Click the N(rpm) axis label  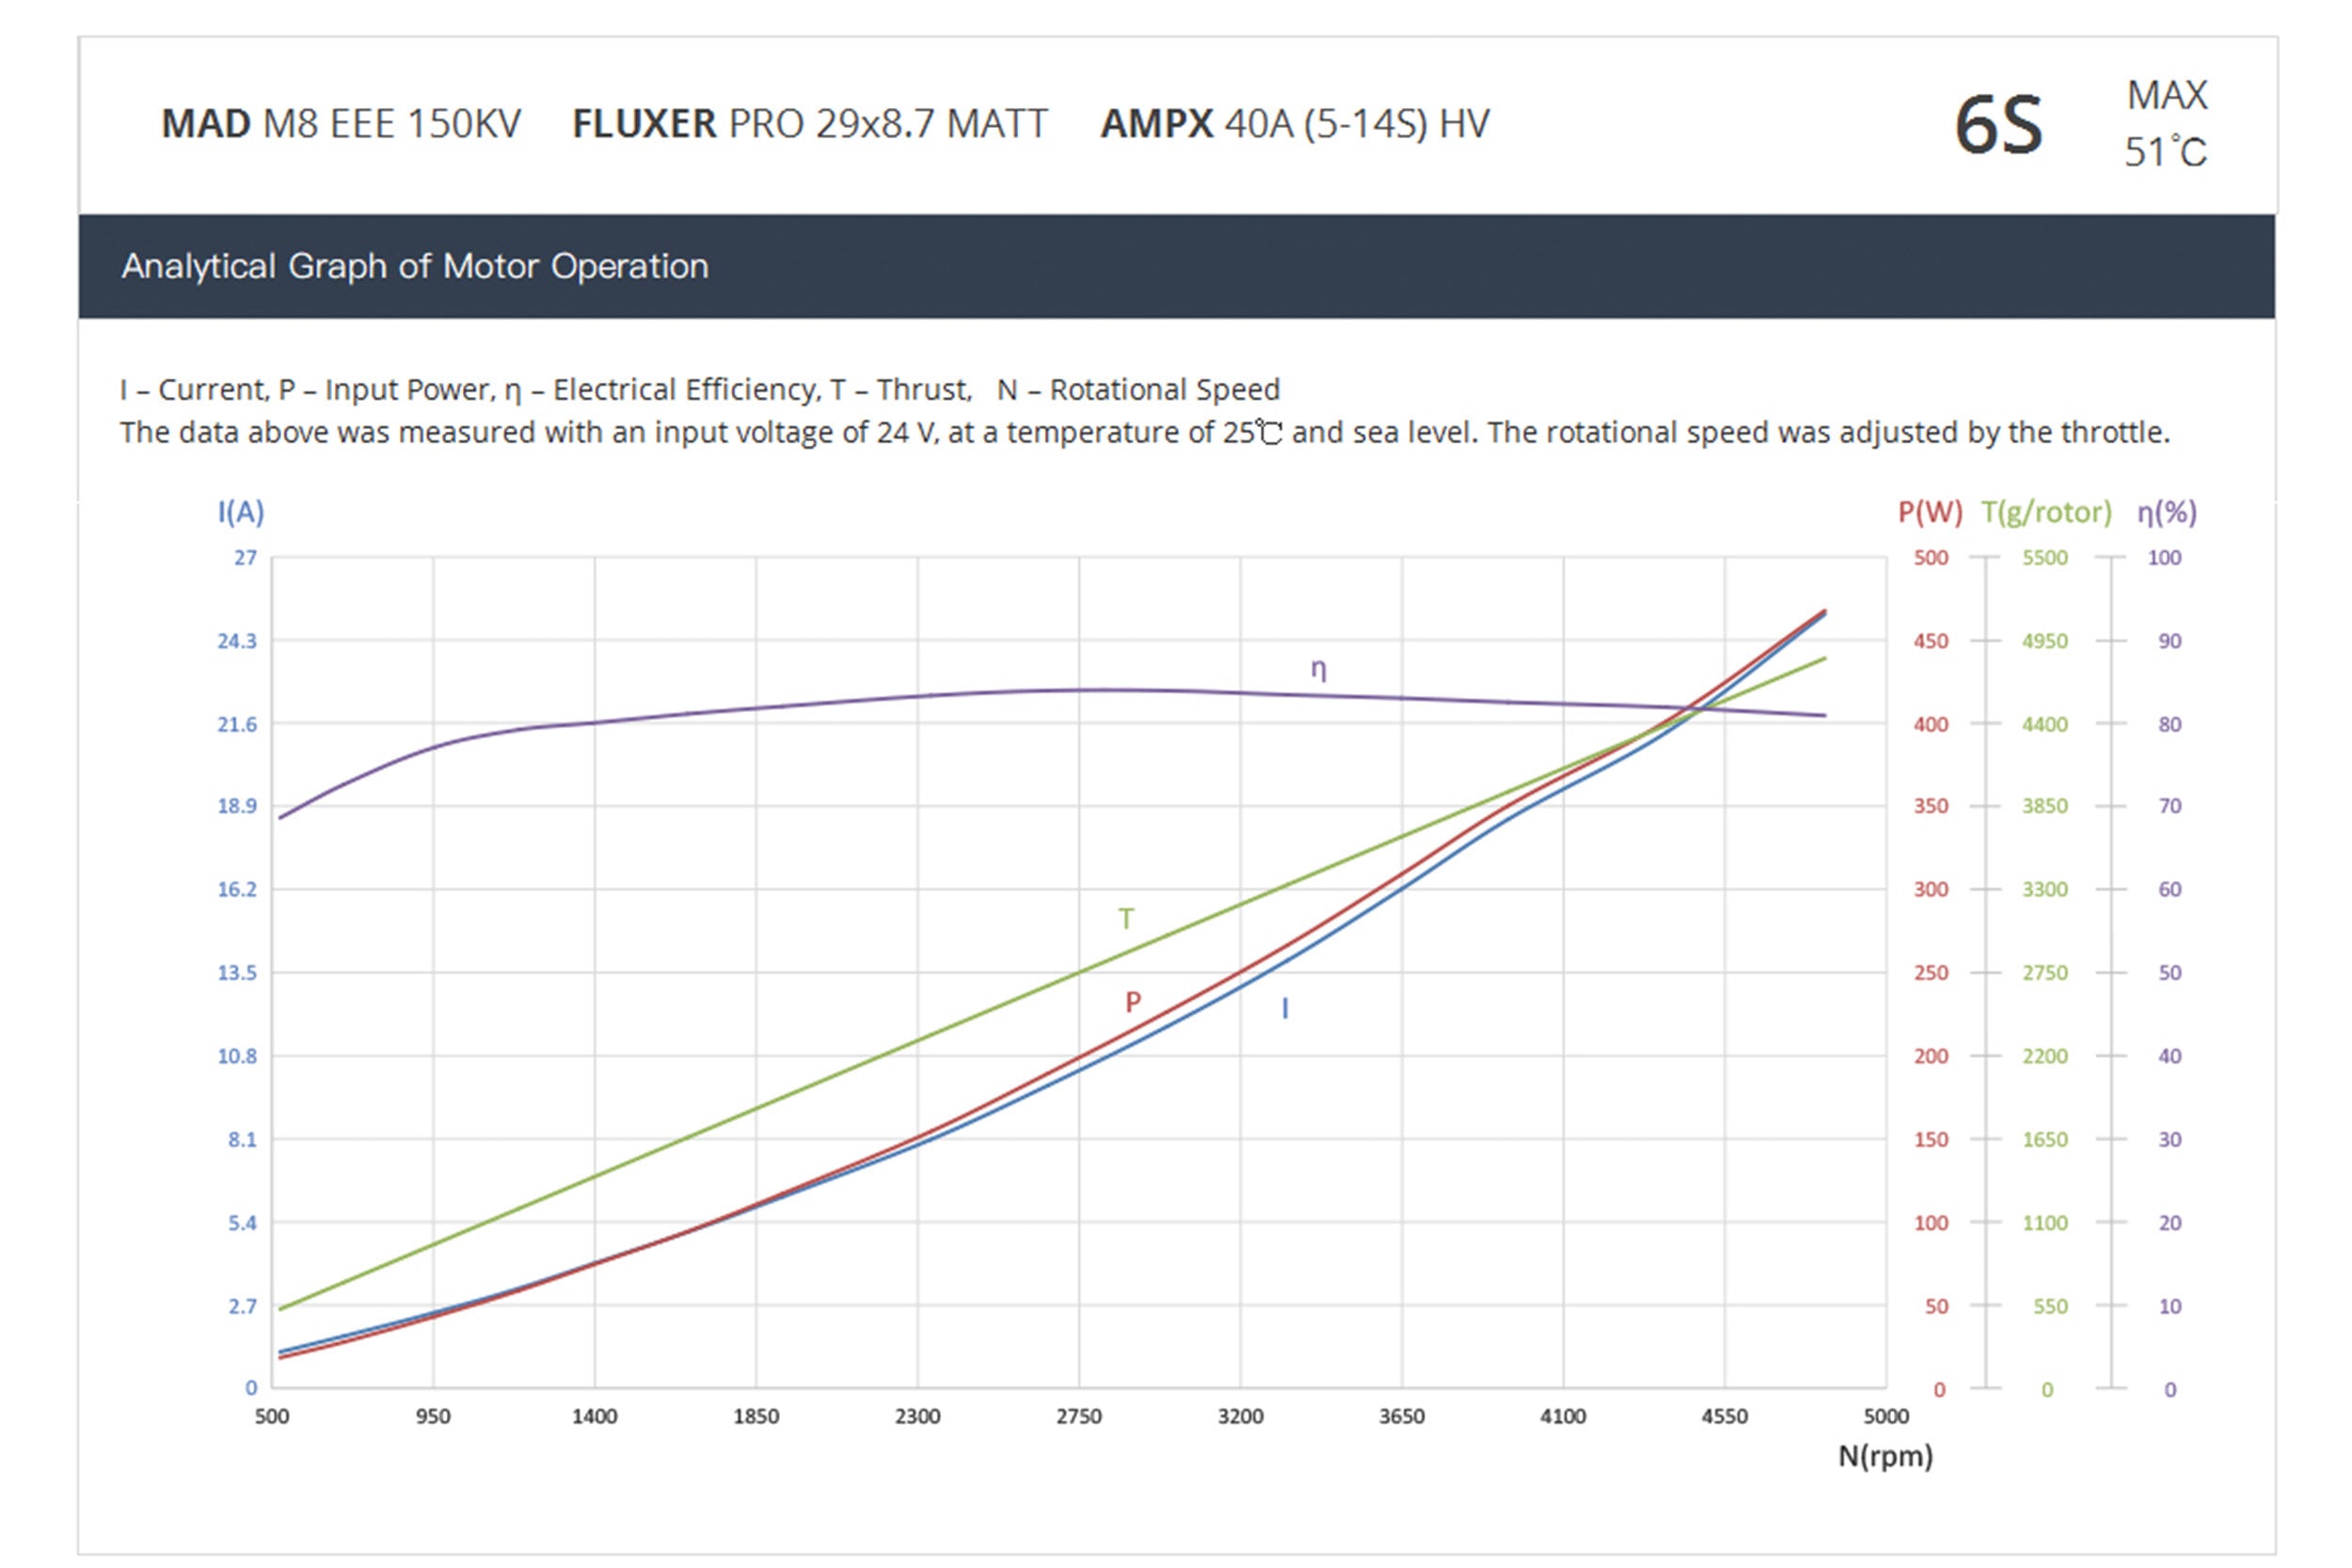coord(1885,1456)
